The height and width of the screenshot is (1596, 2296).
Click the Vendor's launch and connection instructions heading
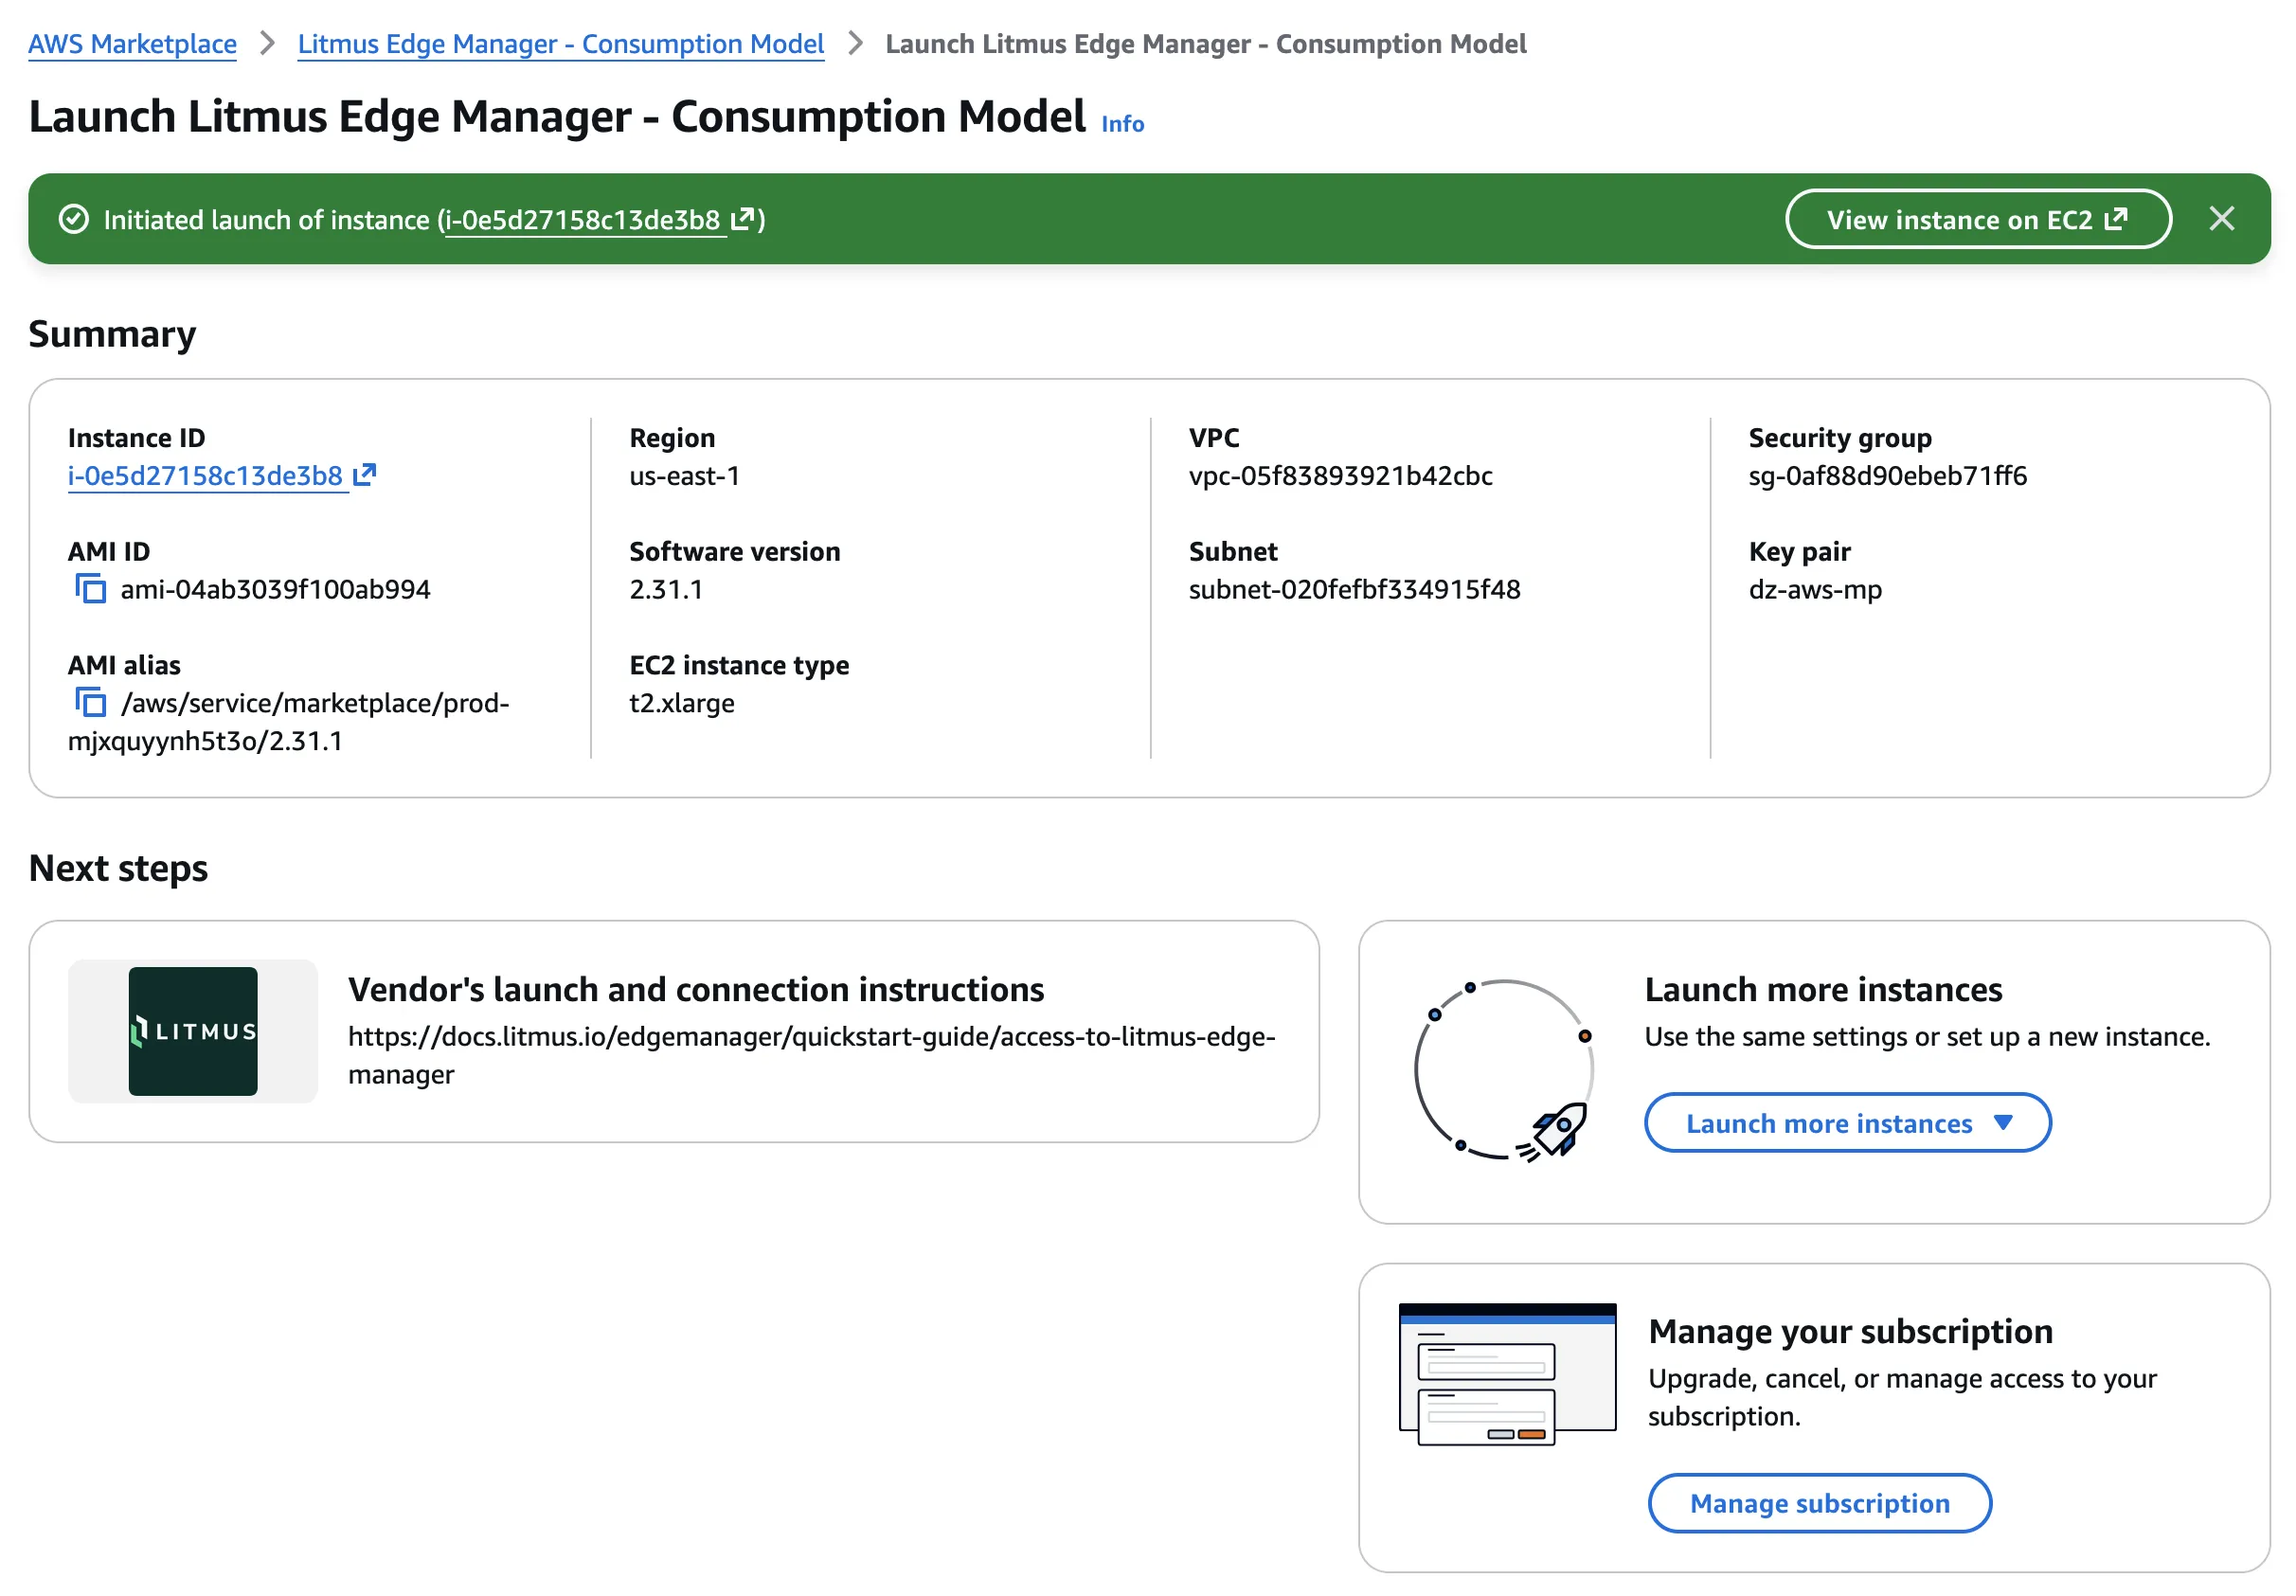point(696,989)
